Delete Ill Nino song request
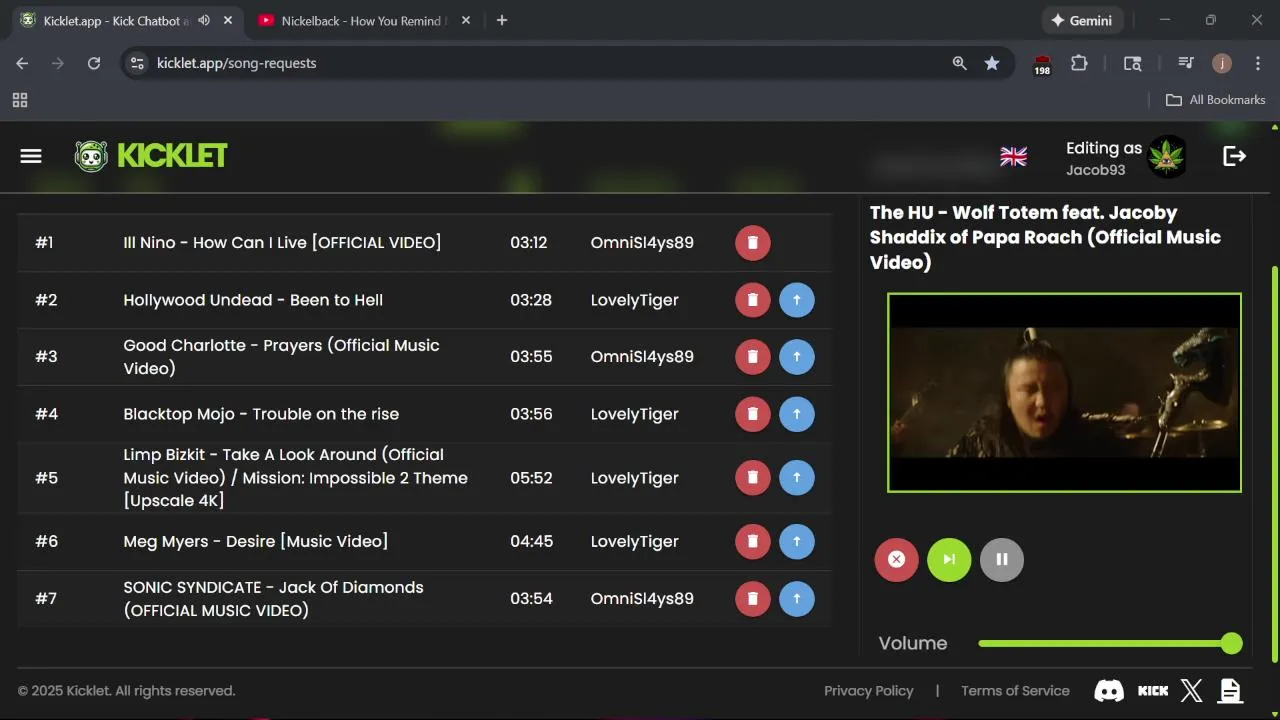Image resolution: width=1280 pixels, height=720 pixels. pos(753,243)
